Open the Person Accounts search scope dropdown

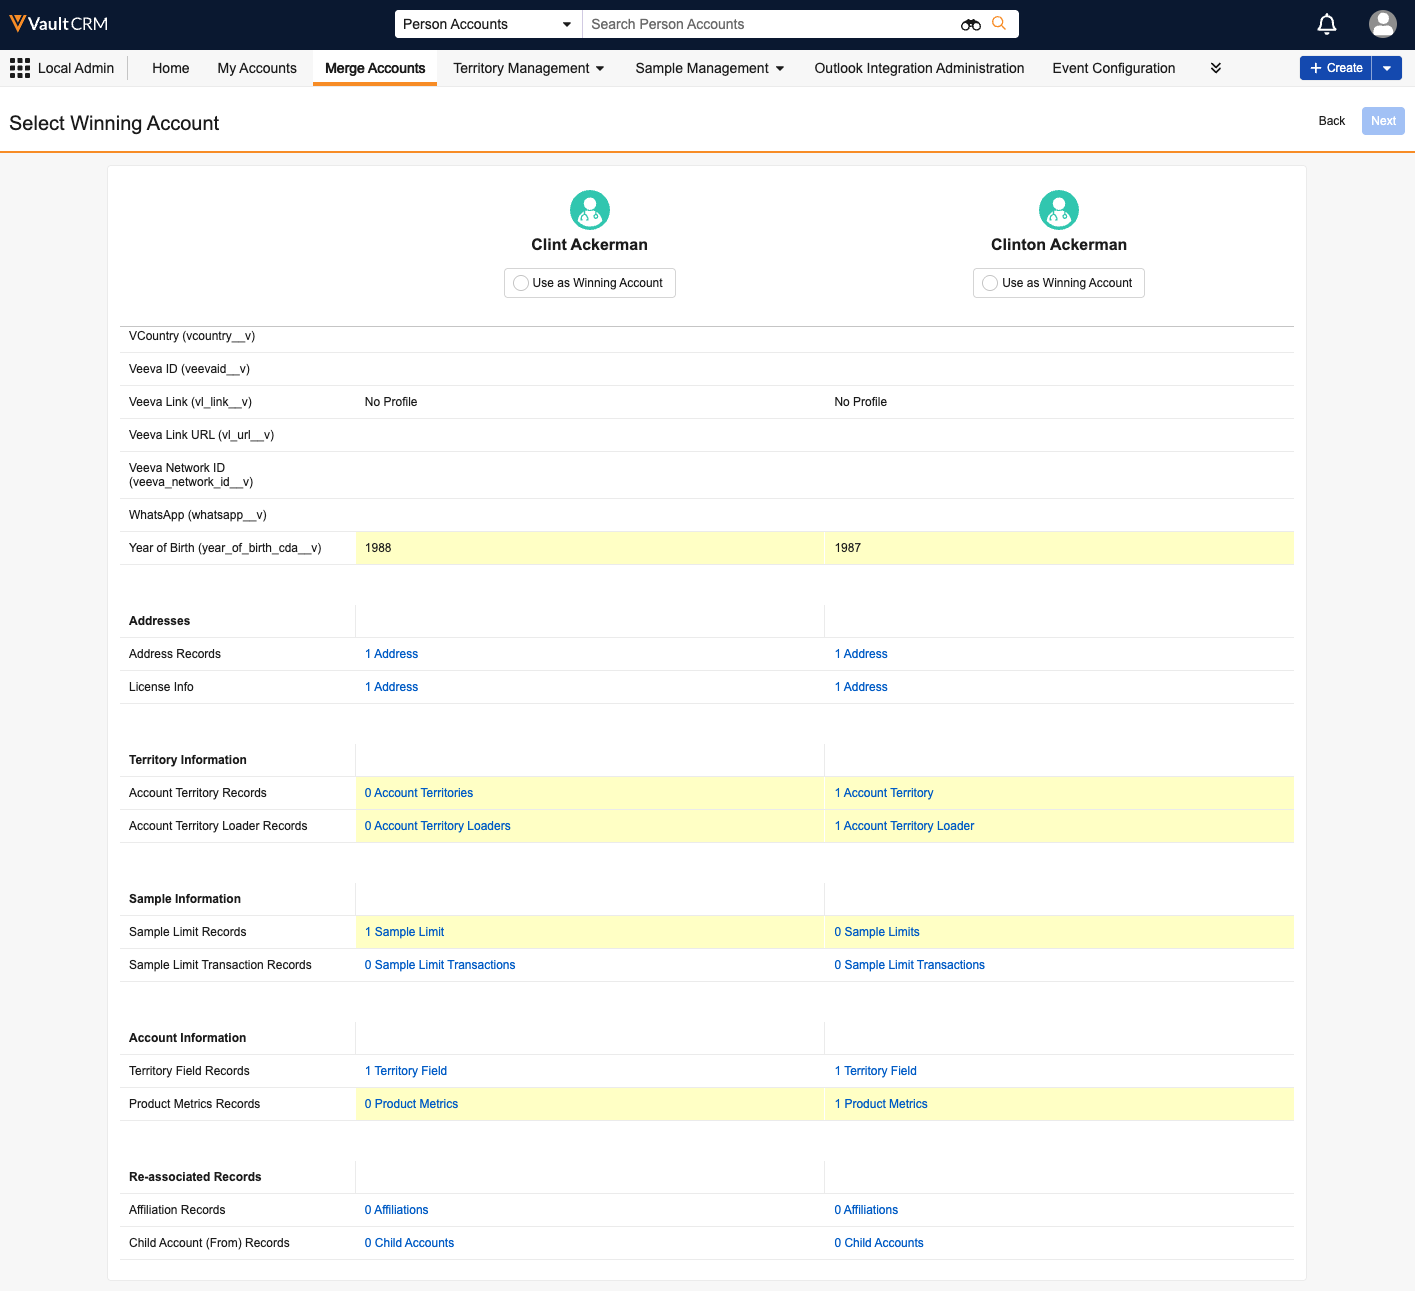point(487,24)
